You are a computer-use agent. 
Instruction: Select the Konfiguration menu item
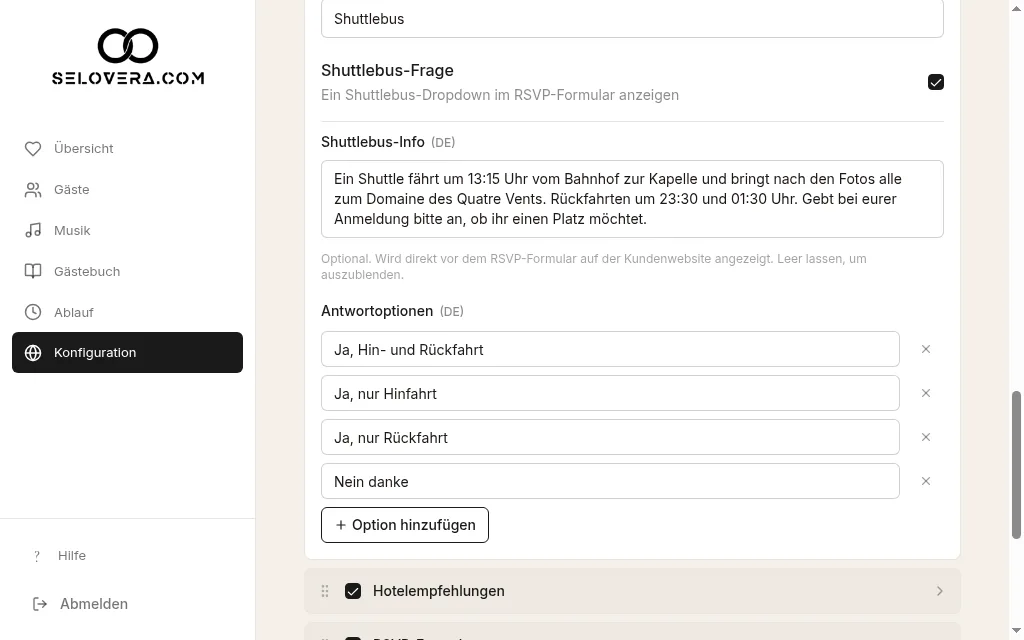click(127, 353)
